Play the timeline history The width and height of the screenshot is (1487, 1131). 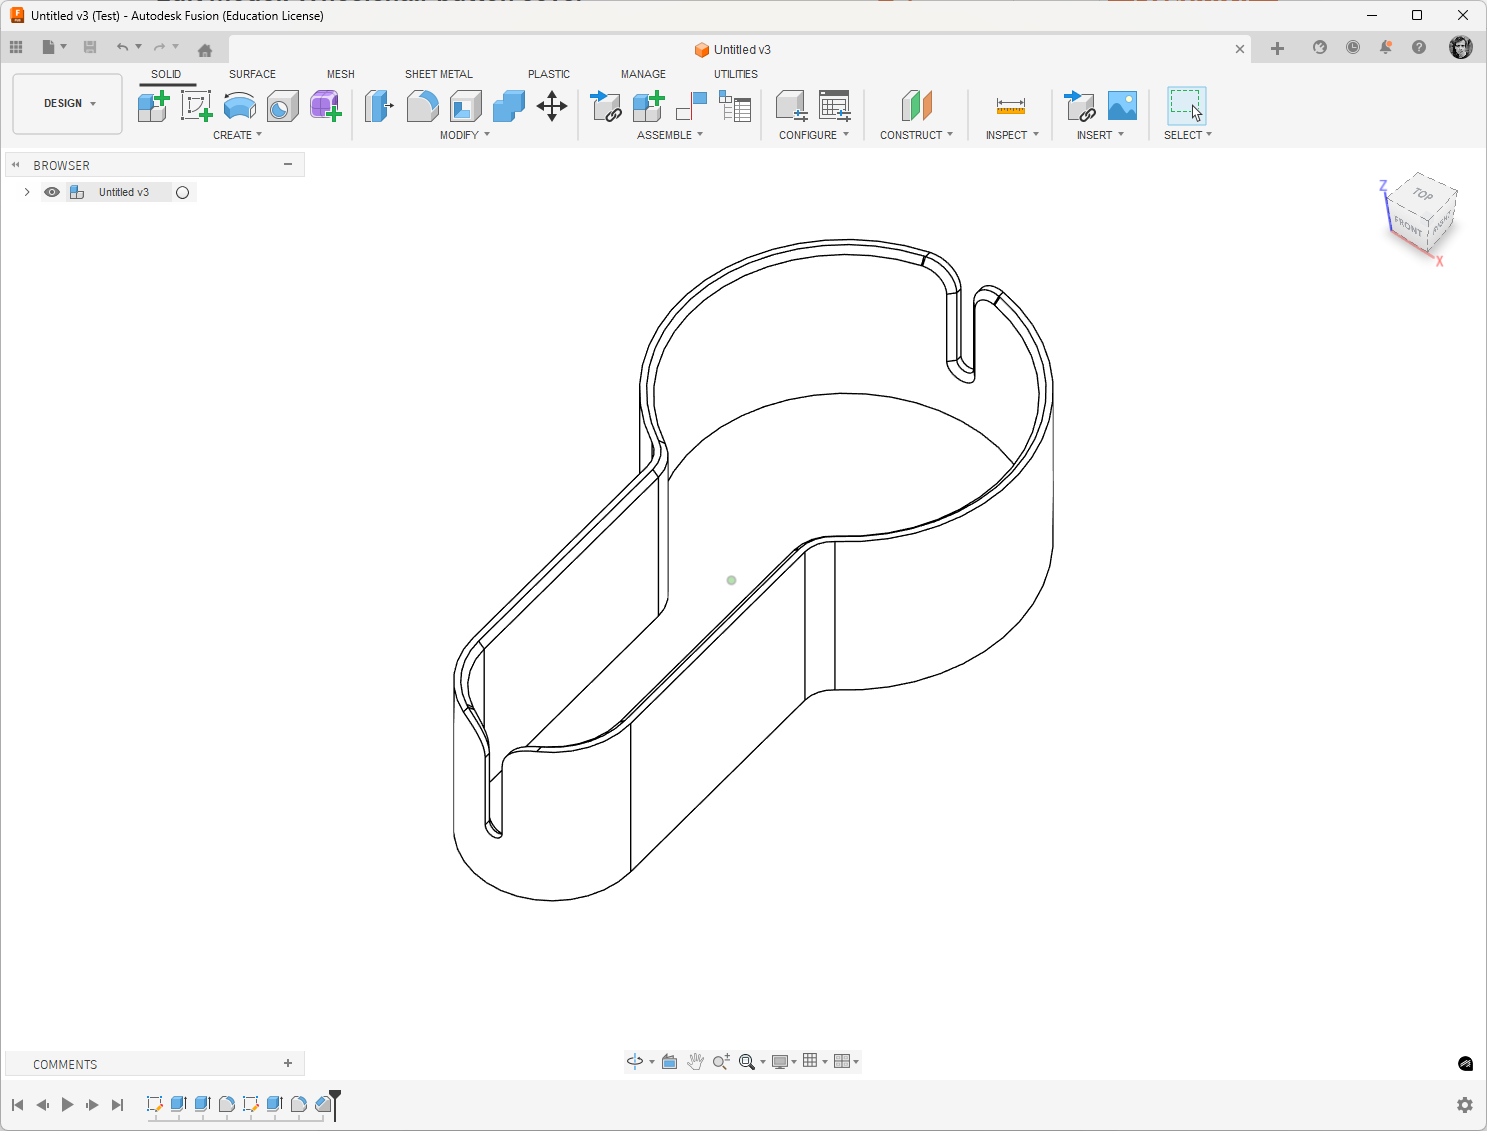[67, 1105]
